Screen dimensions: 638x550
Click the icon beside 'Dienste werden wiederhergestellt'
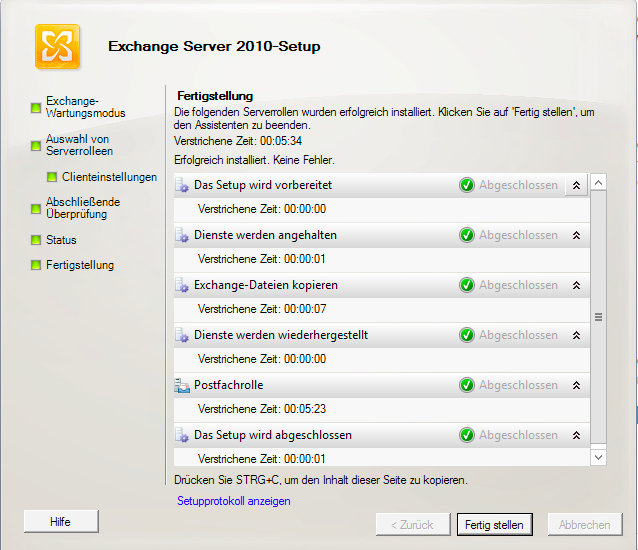tap(182, 335)
